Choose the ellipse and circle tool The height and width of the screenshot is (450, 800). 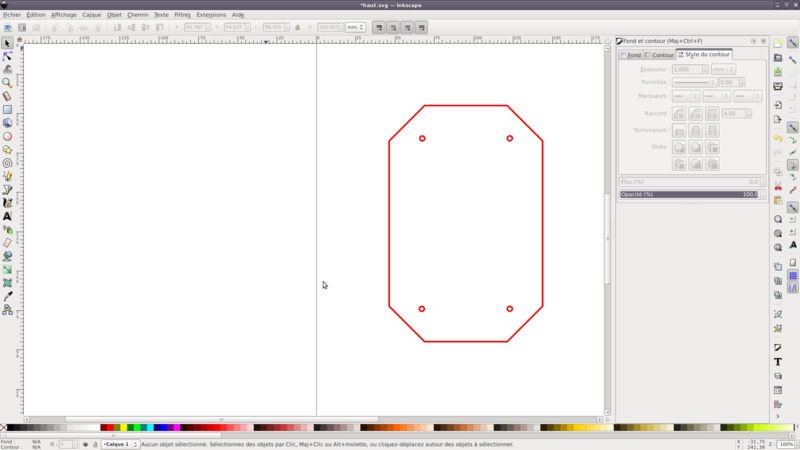click(x=7, y=136)
